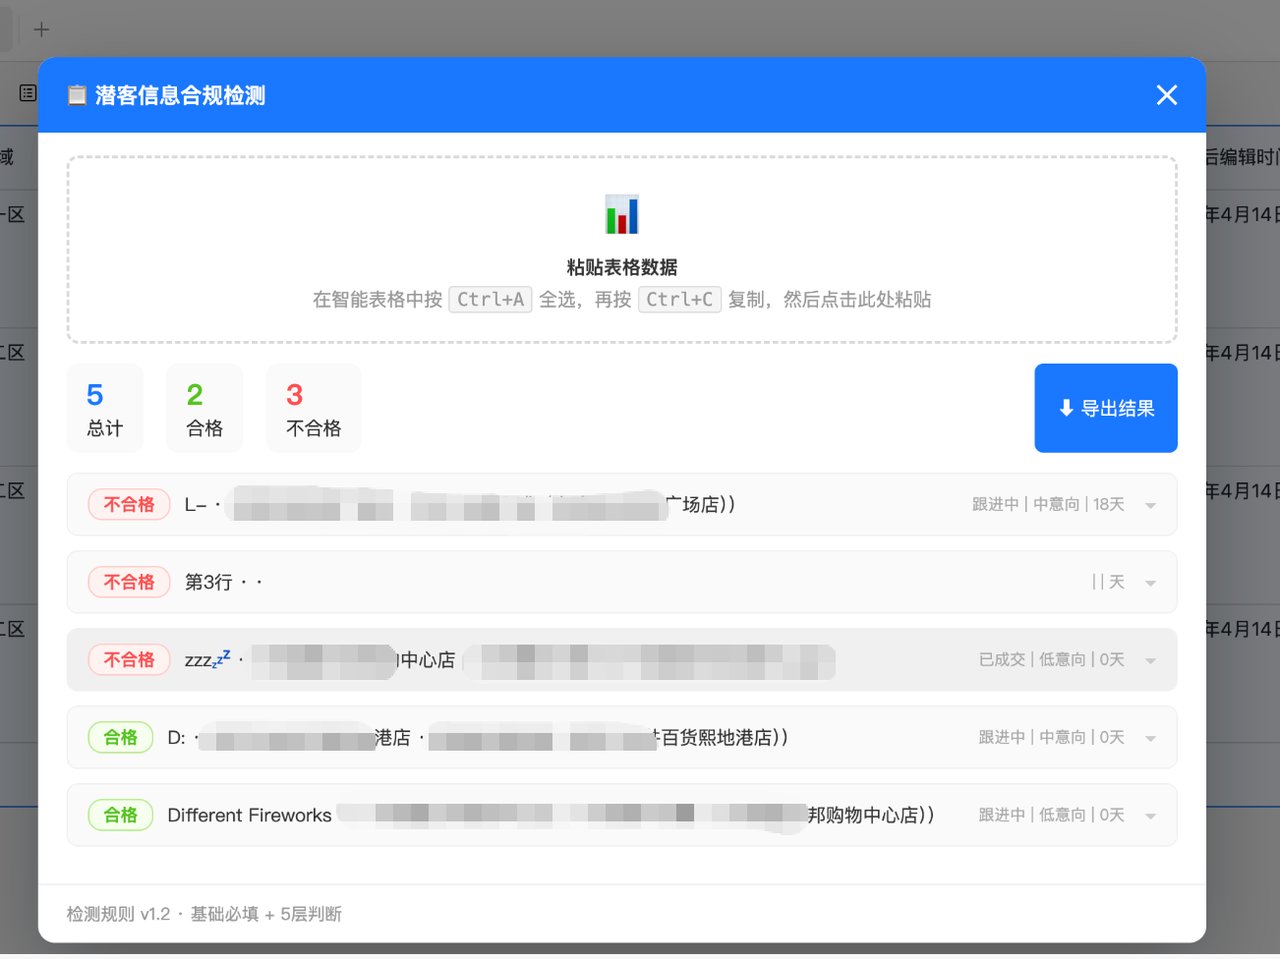This screenshot has width=1280, height=959.
Task: Click the Ctrl+A key hint
Action: (490, 299)
